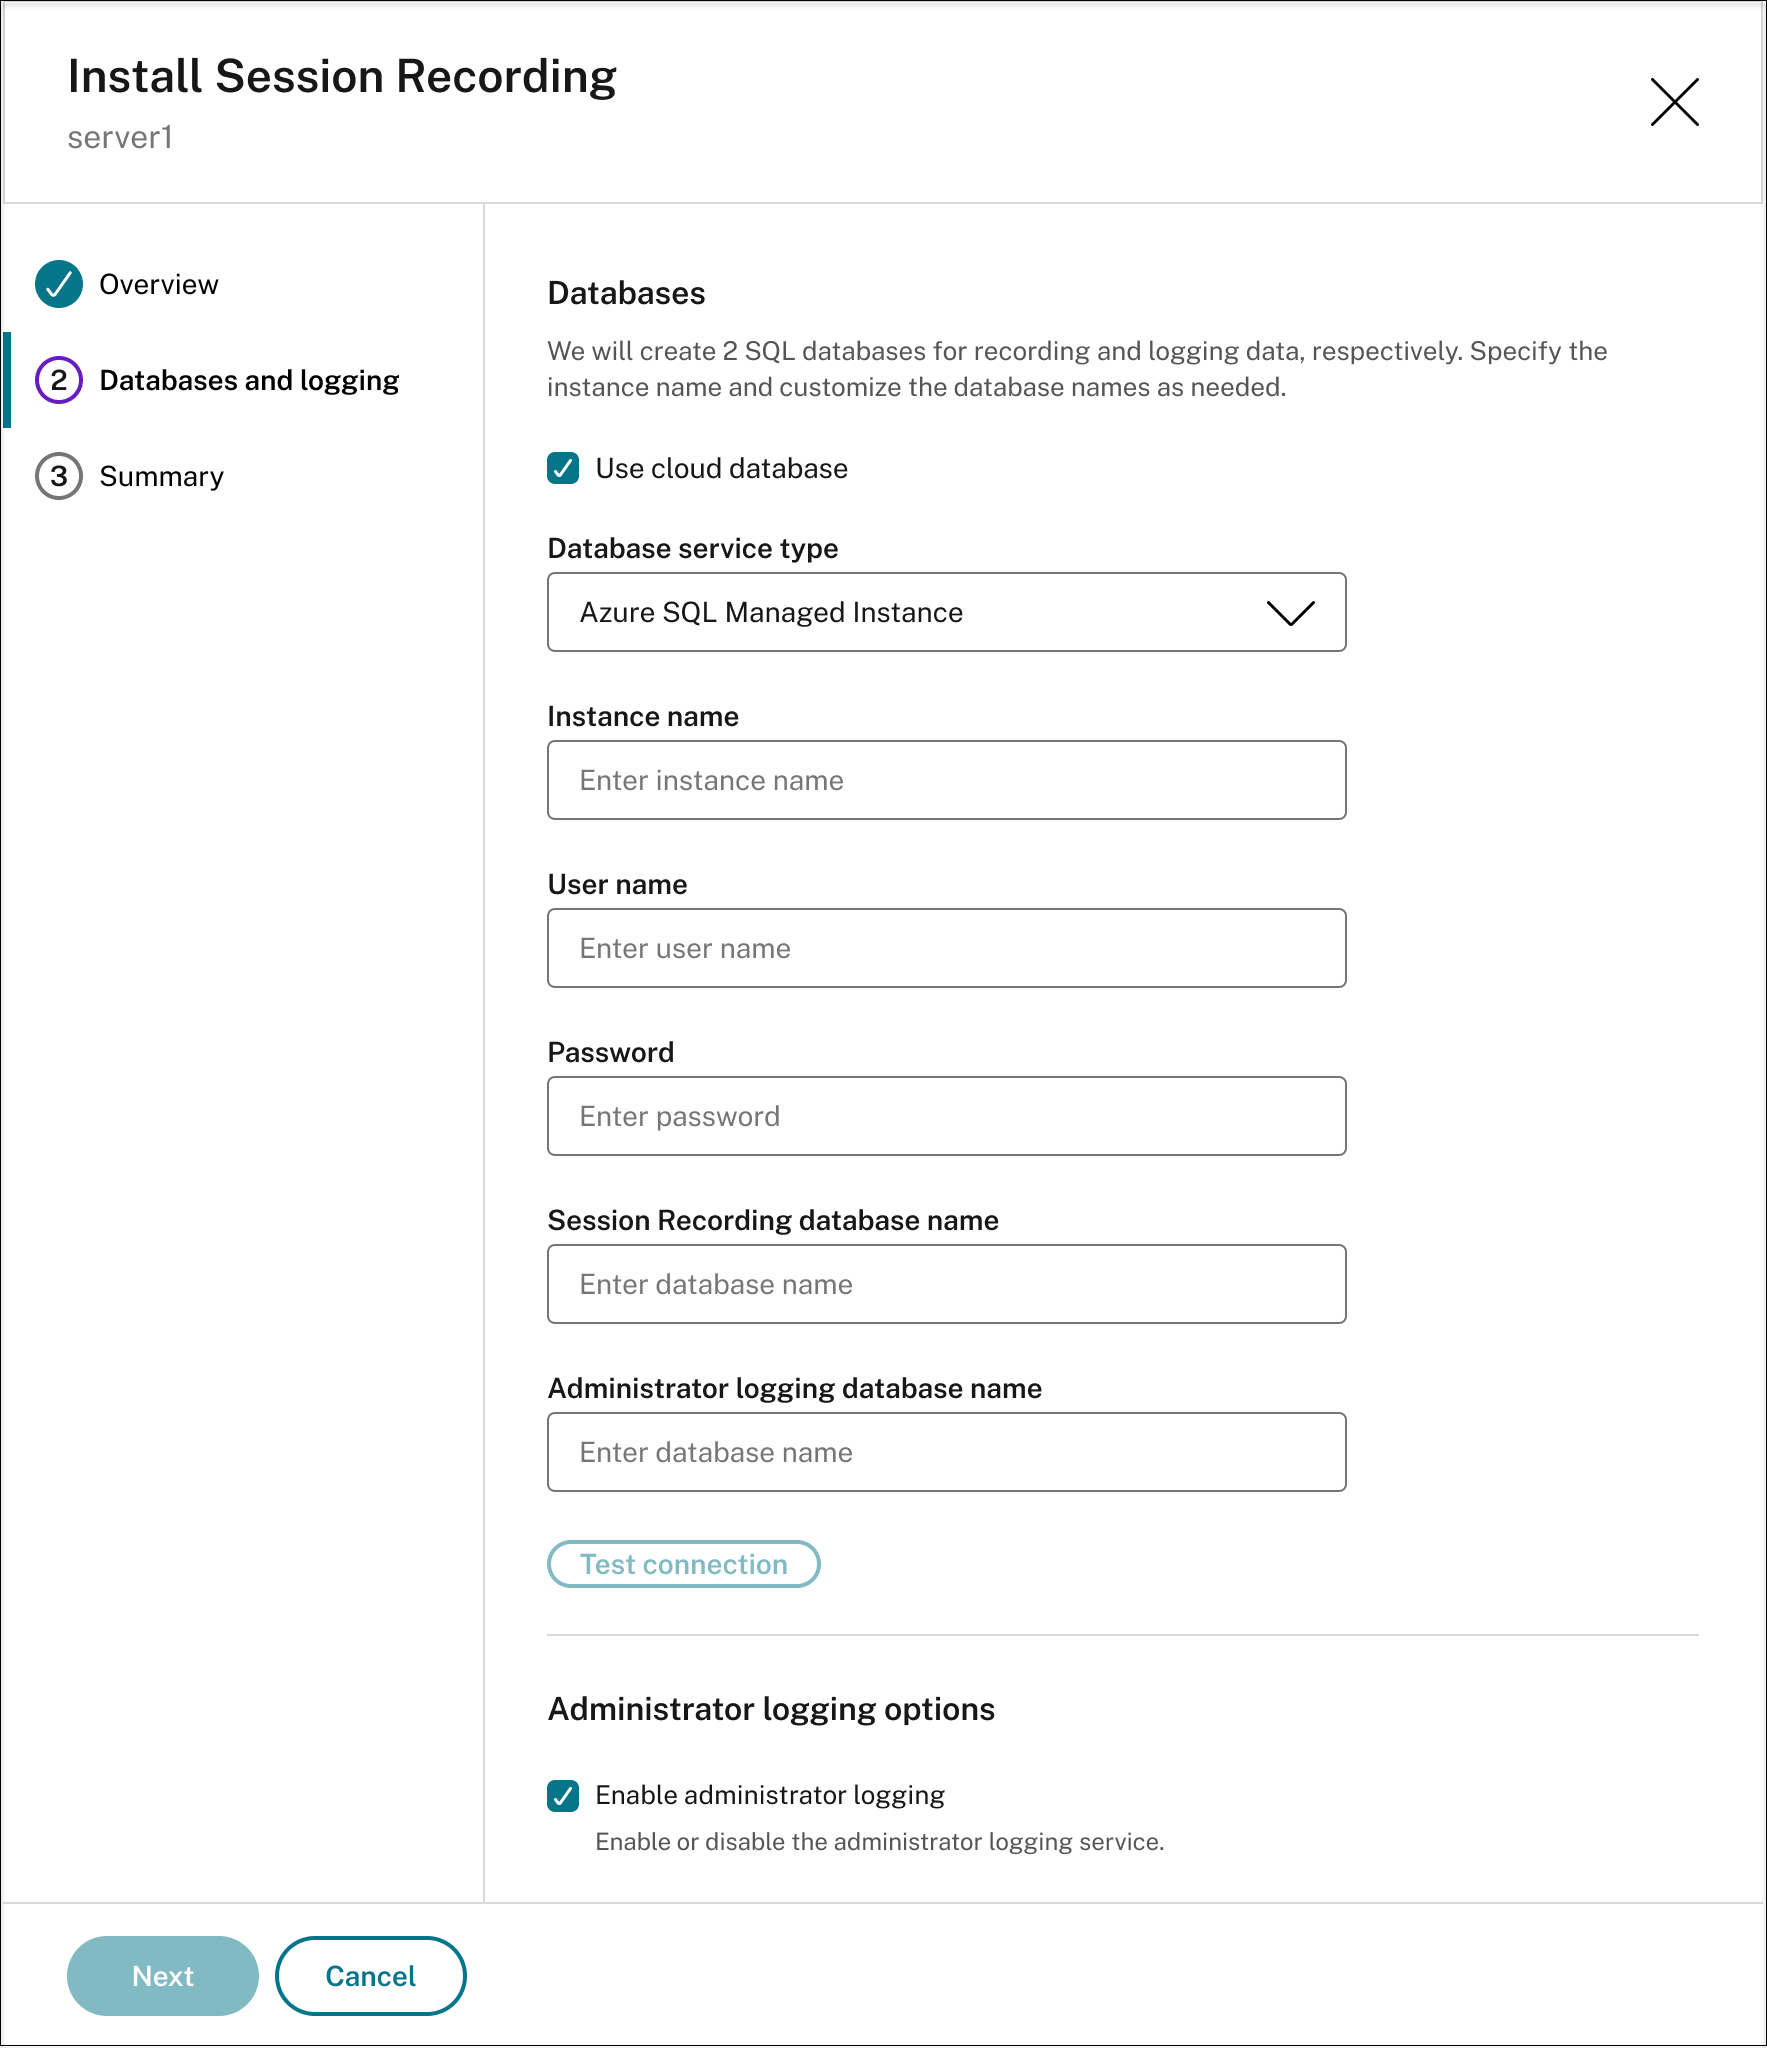Screen dimensions: 1767x2048
Task: Disable the Enable administrator logging checkbox
Action: click(x=563, y=1796)
